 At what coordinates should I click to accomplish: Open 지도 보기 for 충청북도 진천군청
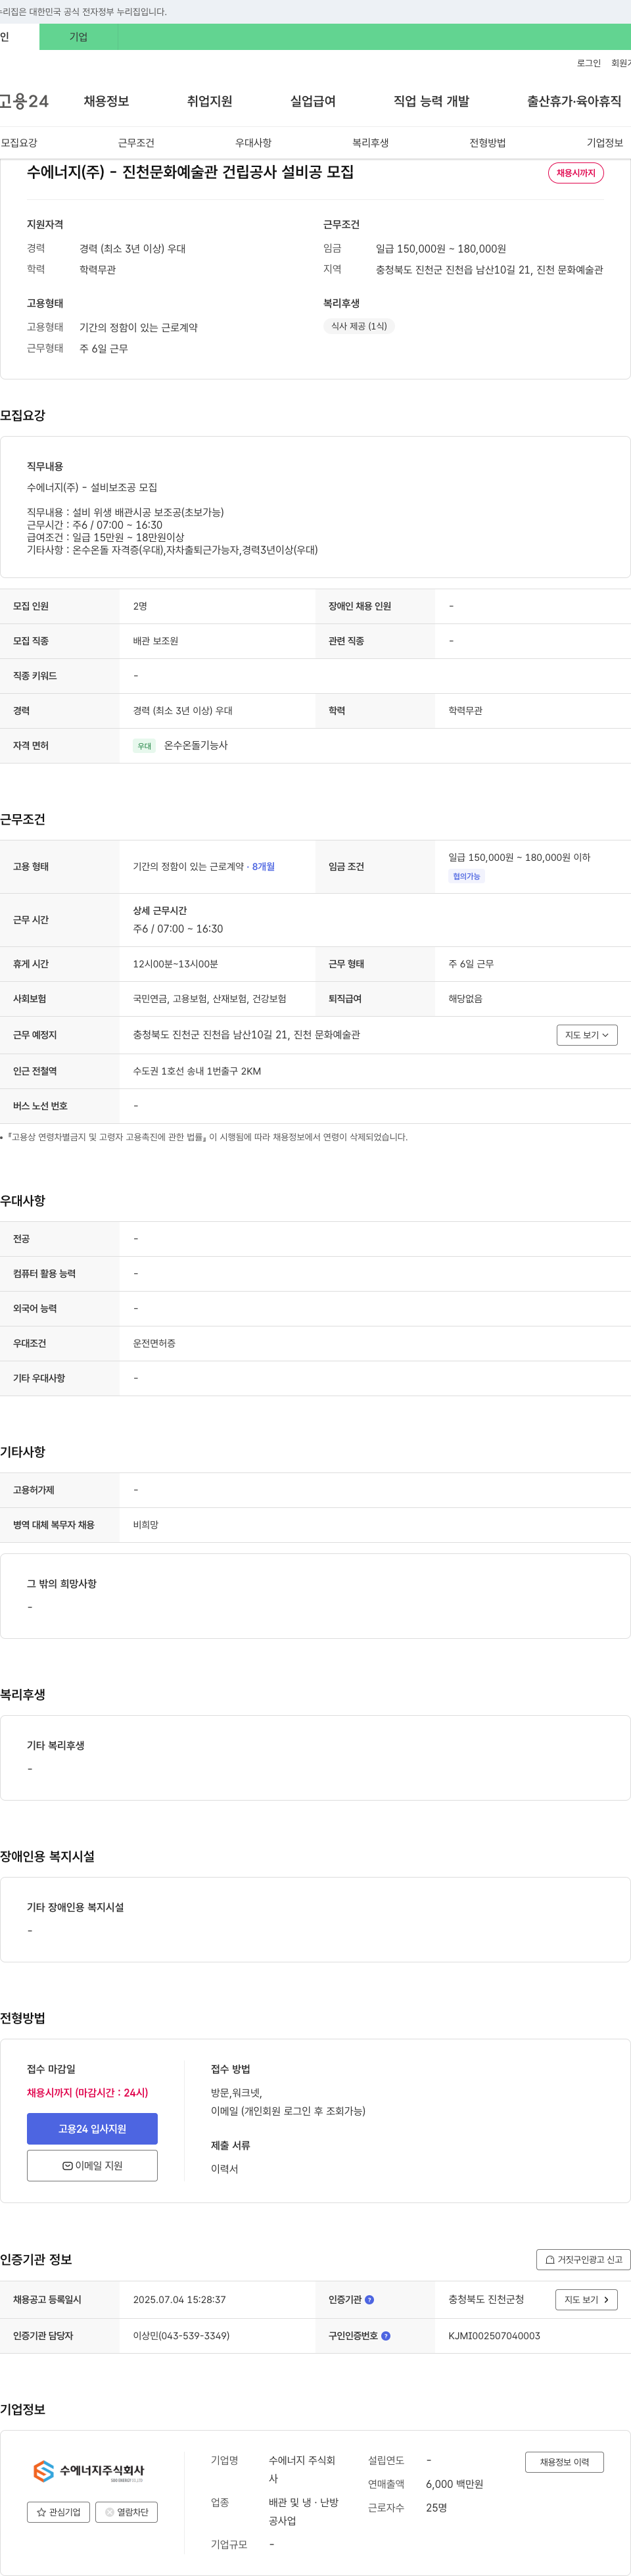pos(586,2300)
